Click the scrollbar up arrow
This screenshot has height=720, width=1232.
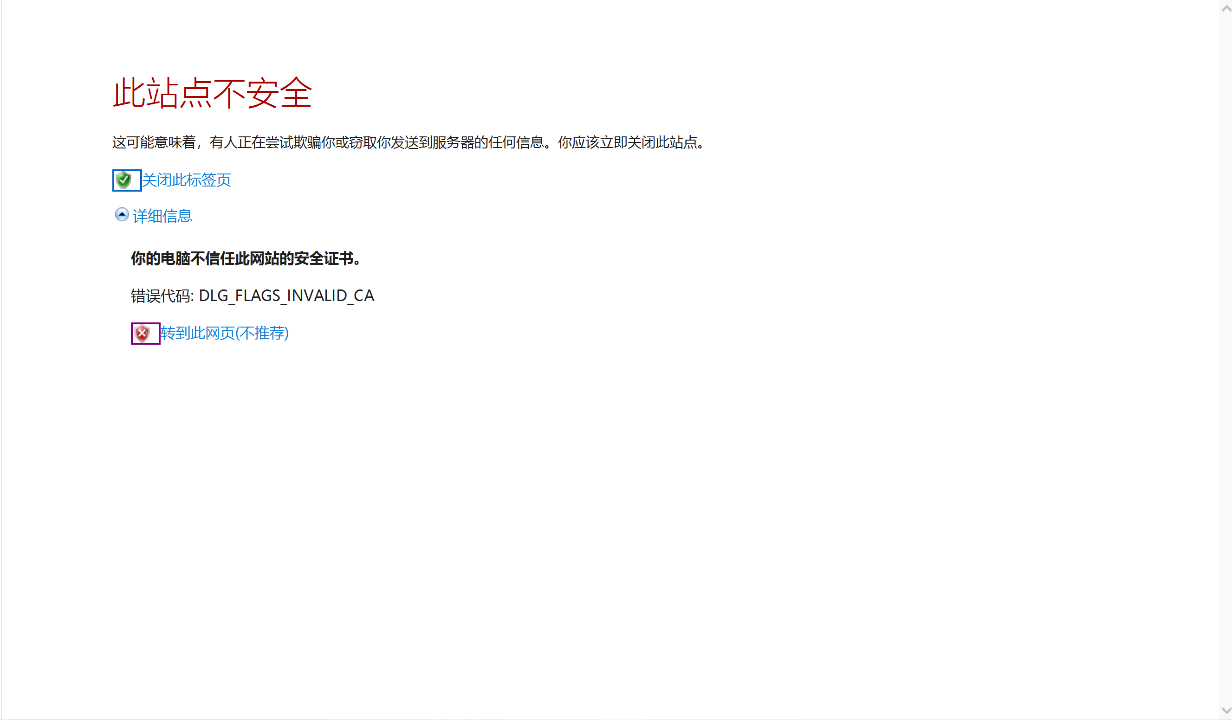pos(1226,8)
